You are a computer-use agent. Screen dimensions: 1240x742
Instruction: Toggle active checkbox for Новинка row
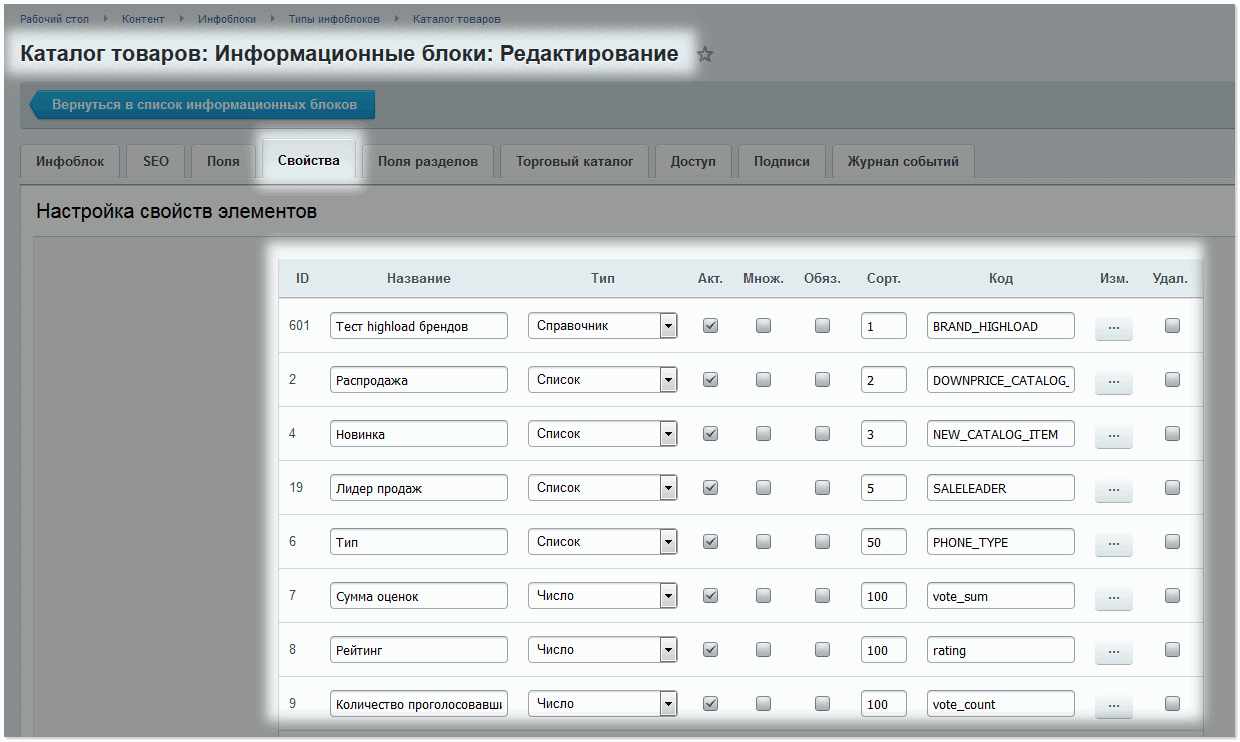(710, 433)
